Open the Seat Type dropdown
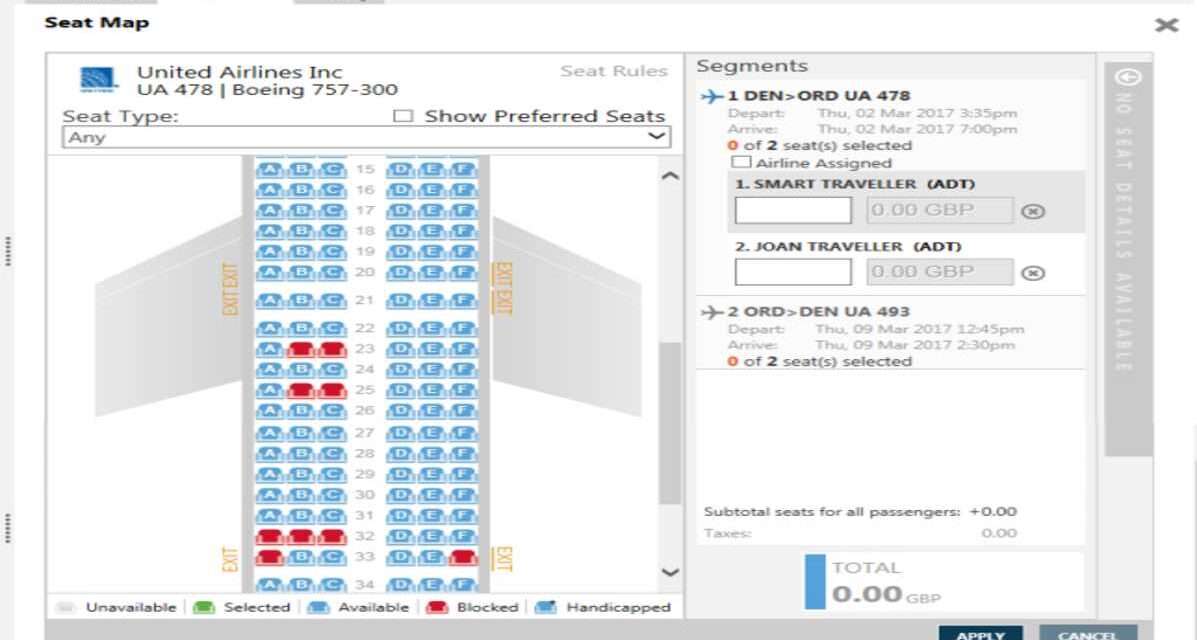The image size is (1197, 640). [365, 137]
